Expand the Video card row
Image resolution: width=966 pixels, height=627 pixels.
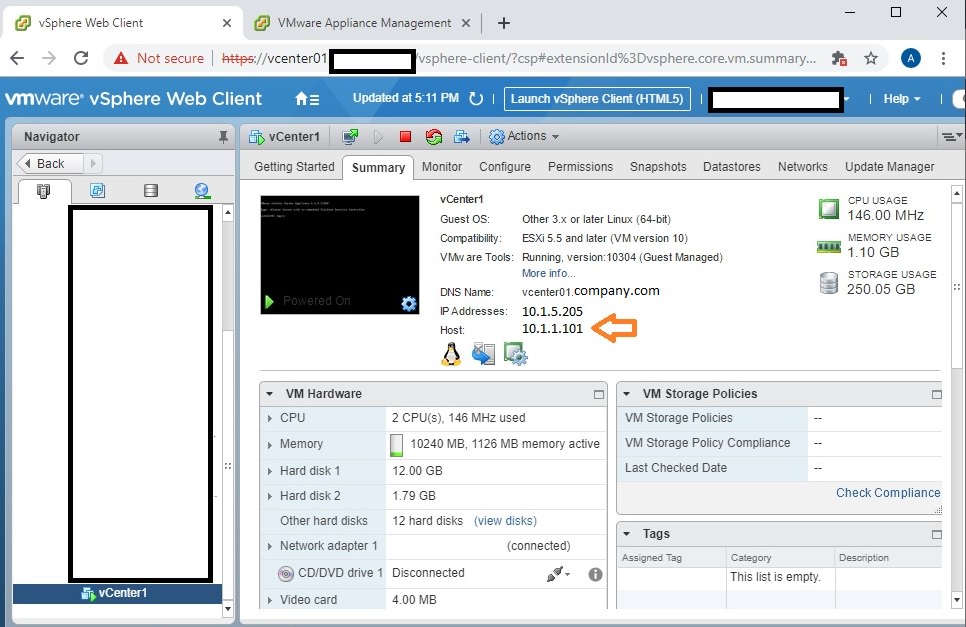[270, 600]
